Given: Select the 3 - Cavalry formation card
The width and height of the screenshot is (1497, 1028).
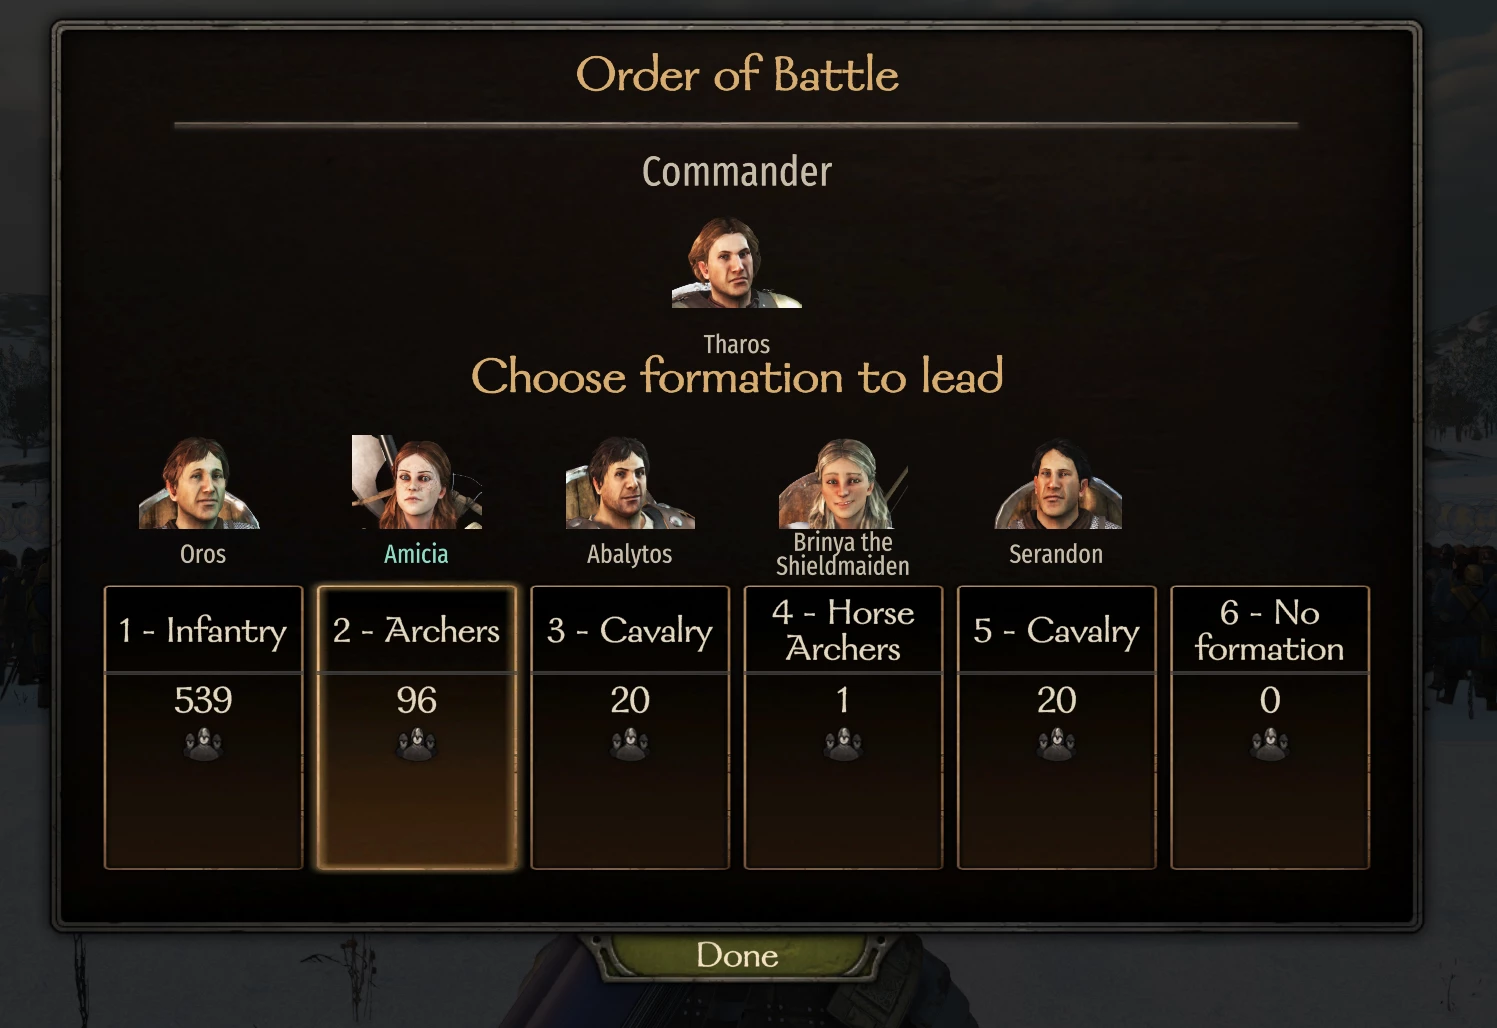Looking at the screenshot, I should [630, 727].
